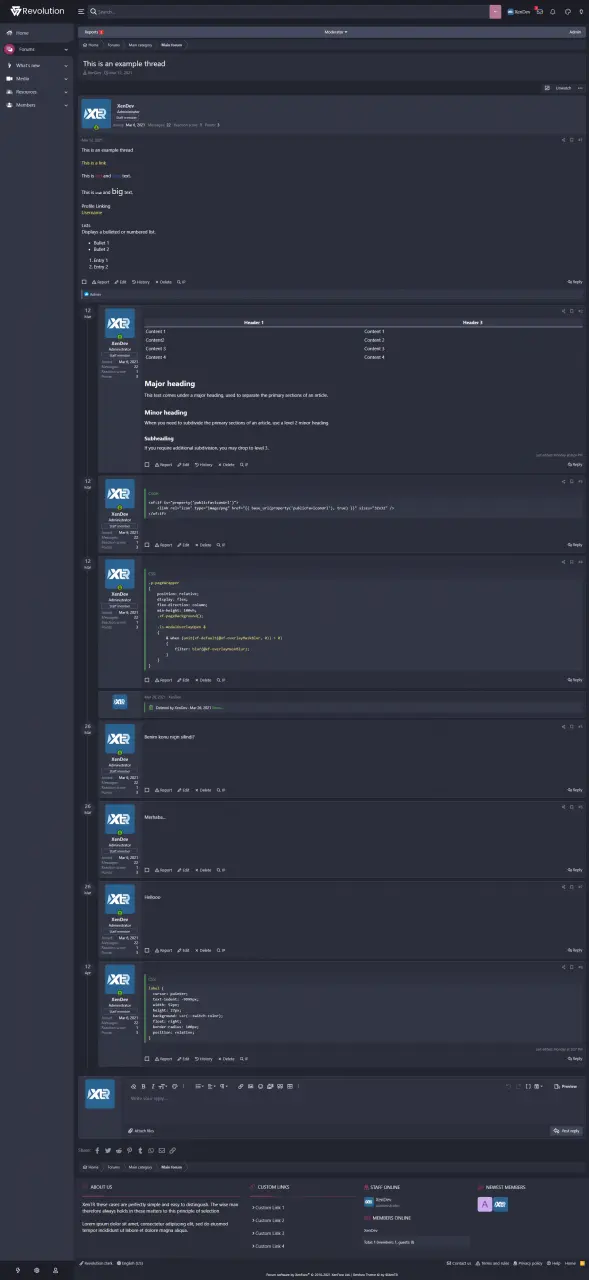Click the bold icon in the reply editor
The image size is (589, 1280).
click(143, 1086)
